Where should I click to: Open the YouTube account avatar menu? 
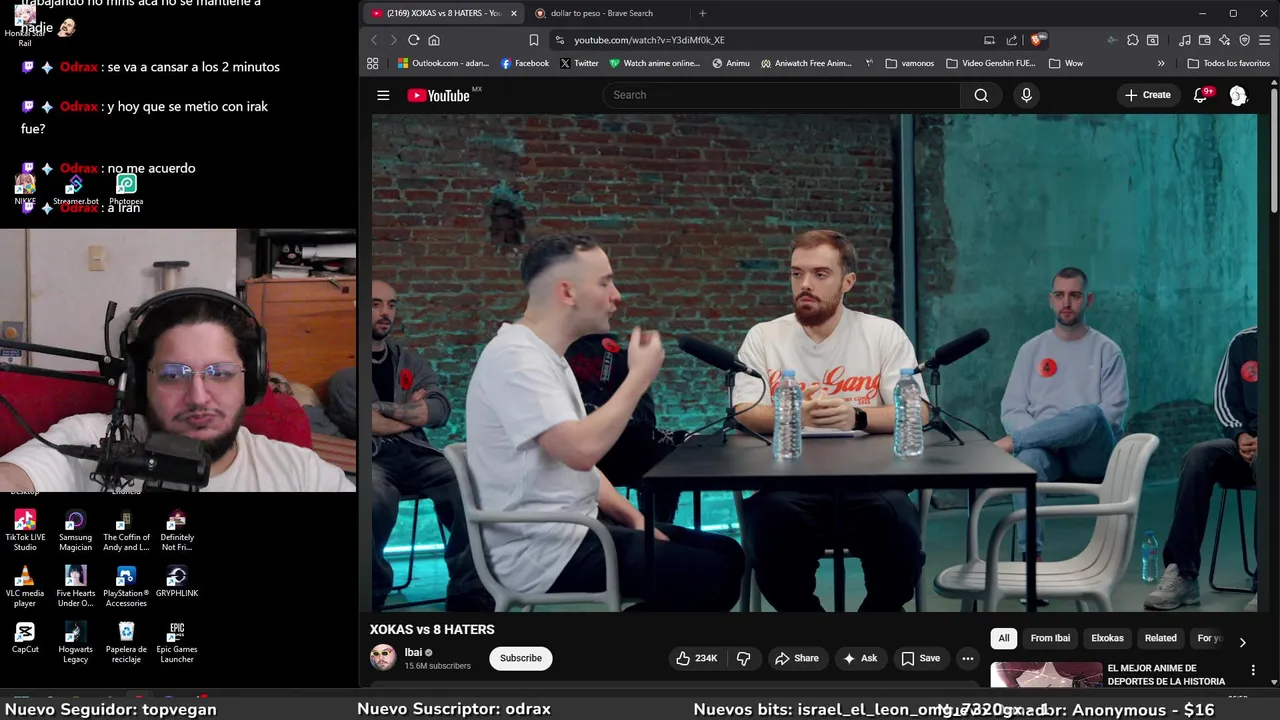[1238, 95]
